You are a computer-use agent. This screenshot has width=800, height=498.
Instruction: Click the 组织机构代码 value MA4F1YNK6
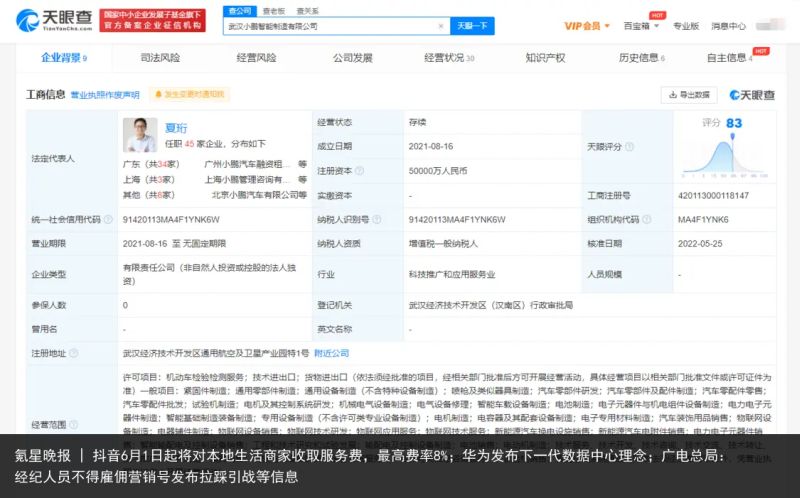(703, 219)
